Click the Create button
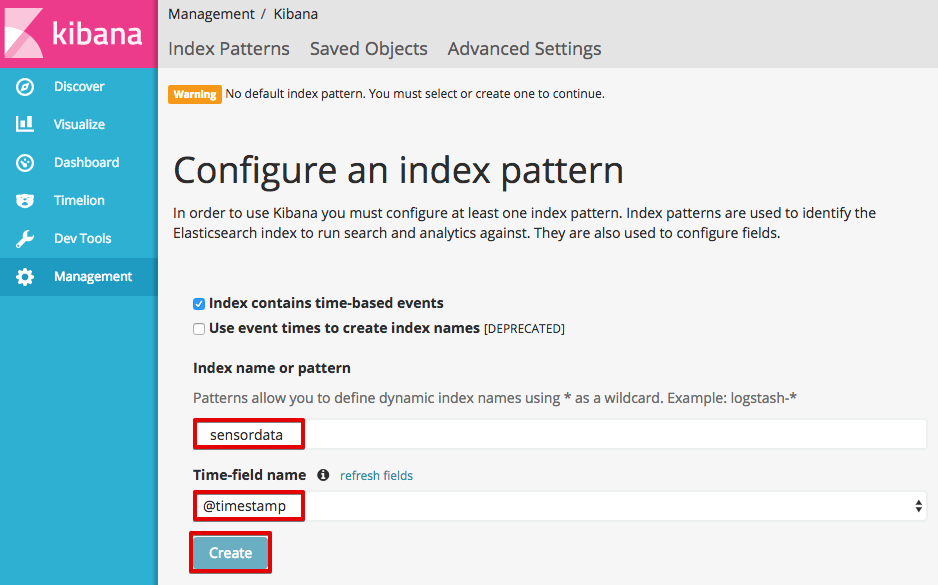Screen dimensions: 938x585 coord(230,553)
